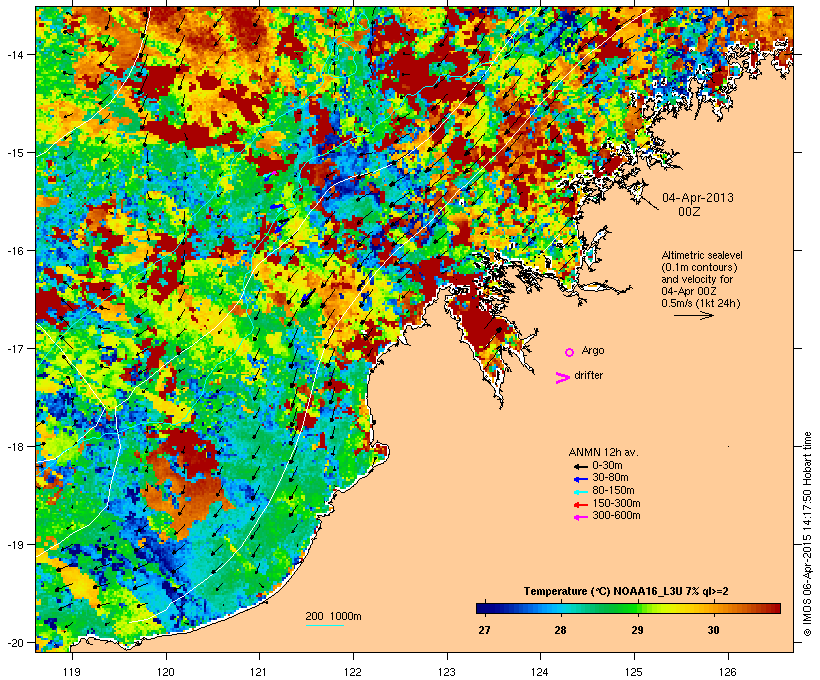820x680 pixels.
Task: Click the latitude axis label -16
Action: (14, 251)
